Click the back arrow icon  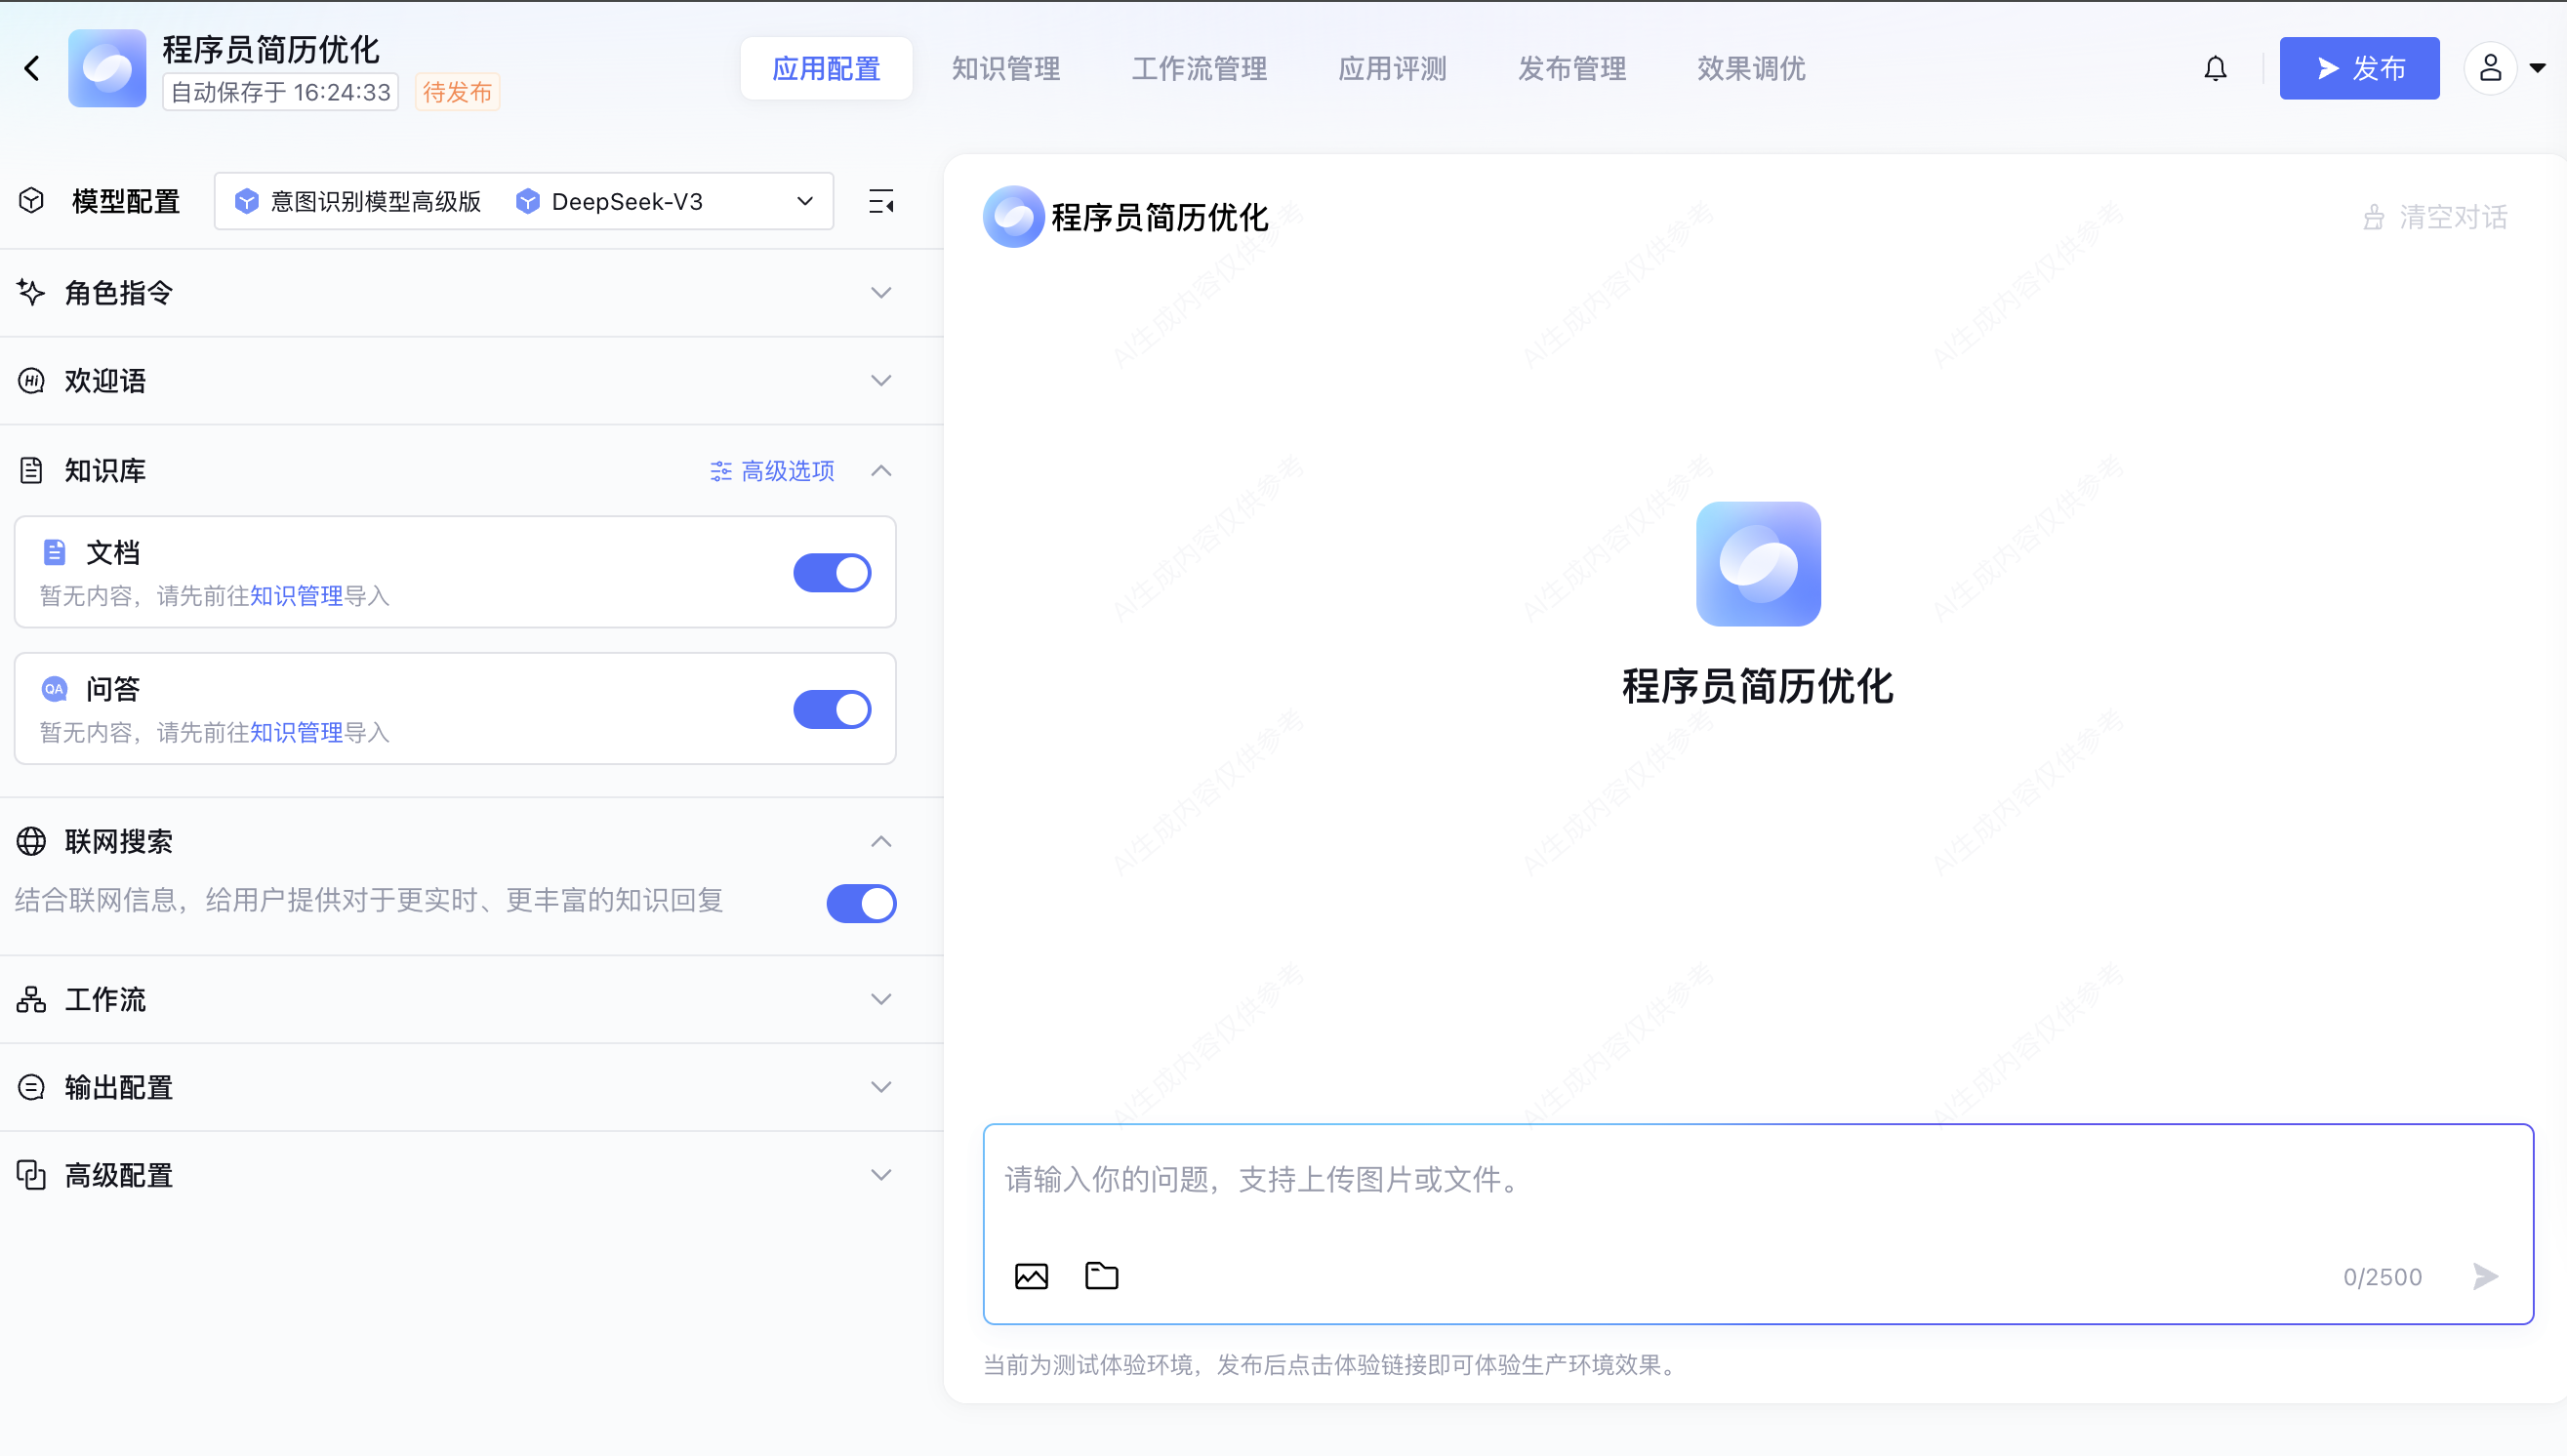32,68
